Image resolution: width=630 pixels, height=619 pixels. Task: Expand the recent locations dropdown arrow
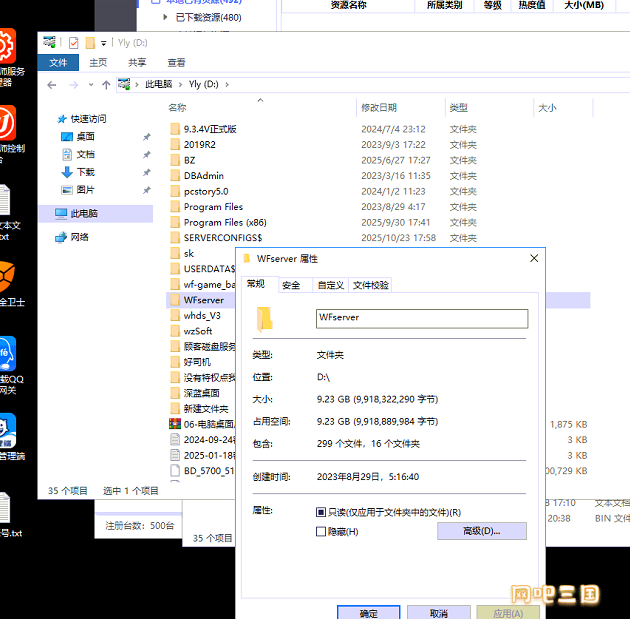[x=90, y=85]
